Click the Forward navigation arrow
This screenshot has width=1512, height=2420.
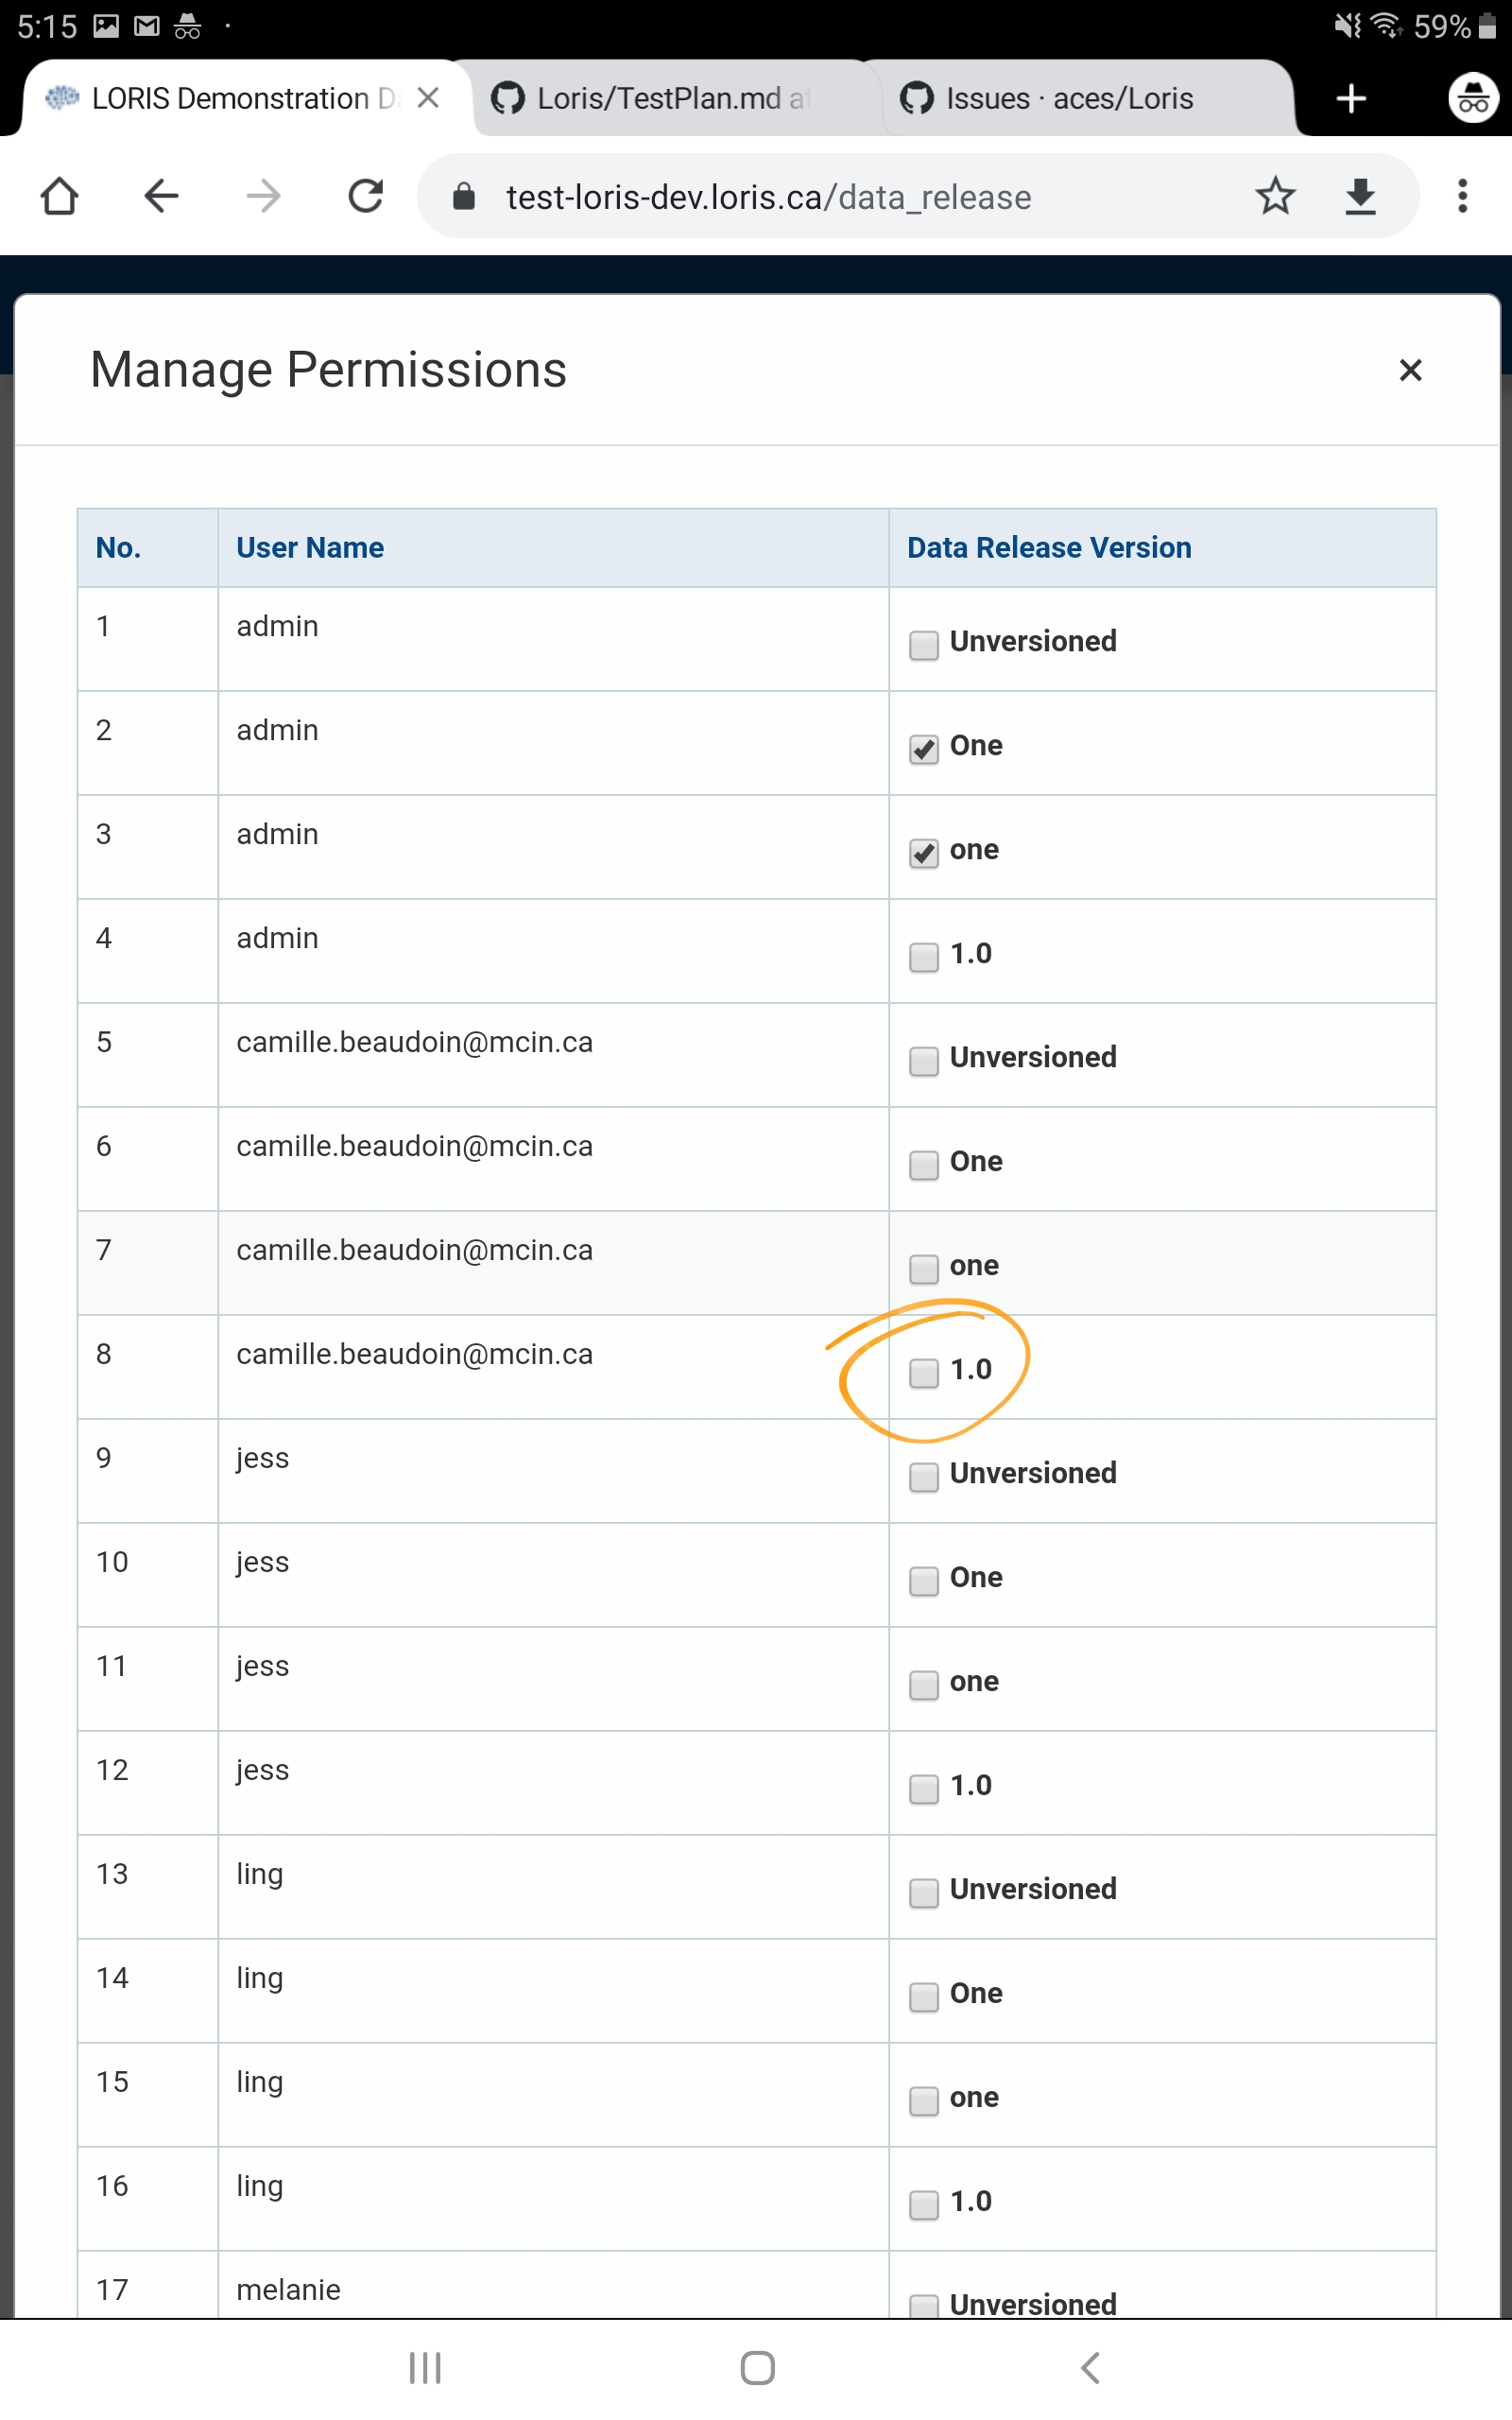tap(263, 196)
